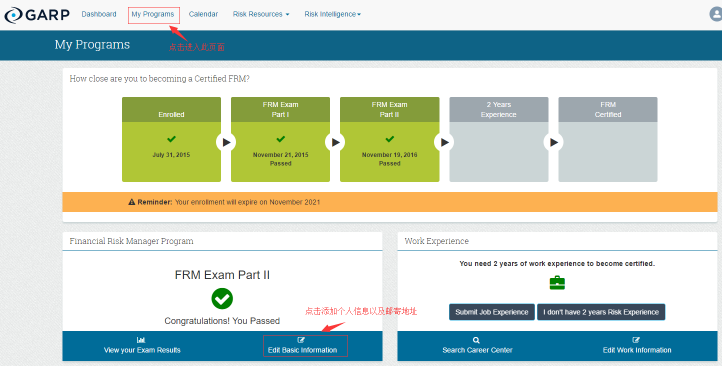
Task: Click the large green Passed checkmark circle
Action: click(x=222, y=298)
